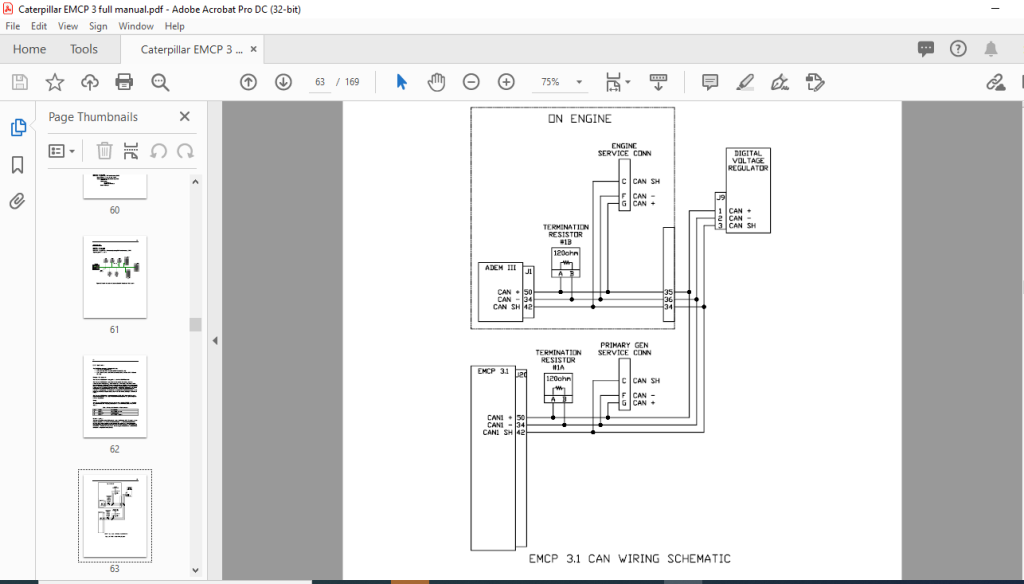Click the Add Comment speech bubble icon

click(x=709, y=82)
